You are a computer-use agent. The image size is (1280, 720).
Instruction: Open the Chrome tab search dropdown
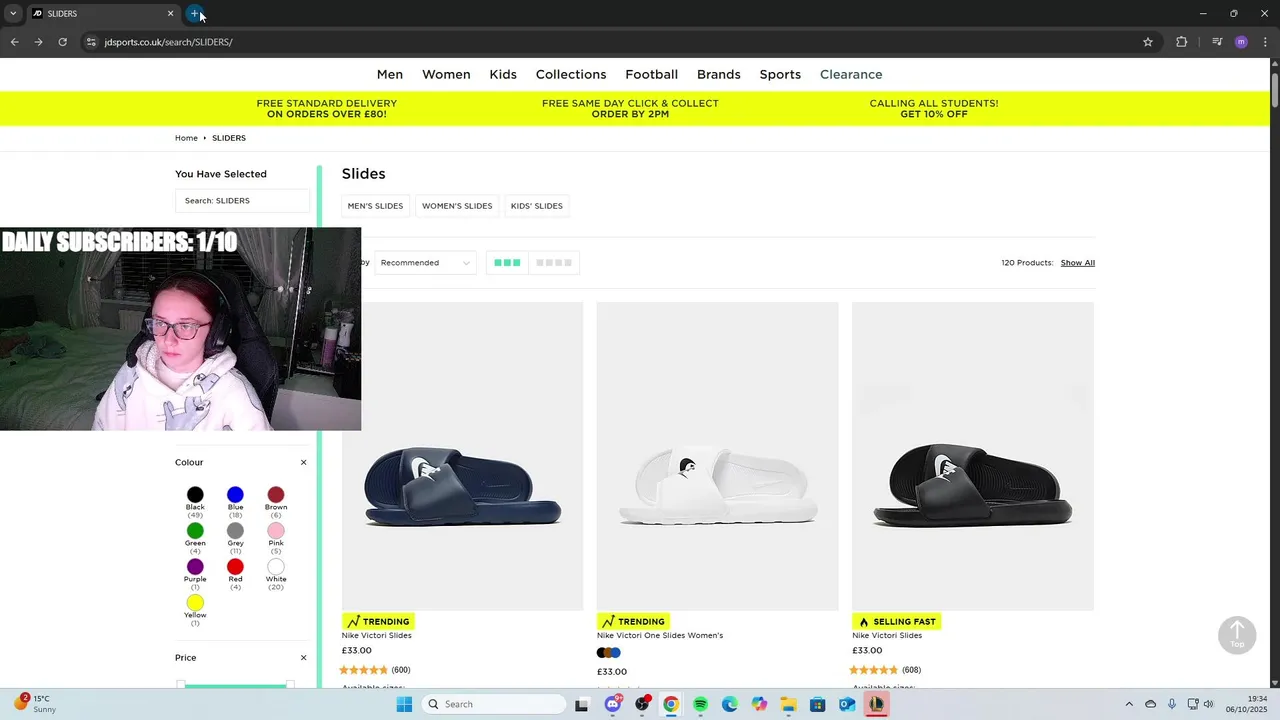point(13,14)
